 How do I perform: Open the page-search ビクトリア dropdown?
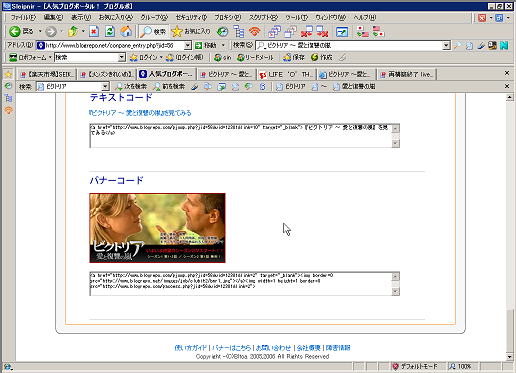click(x=105, y=87)
